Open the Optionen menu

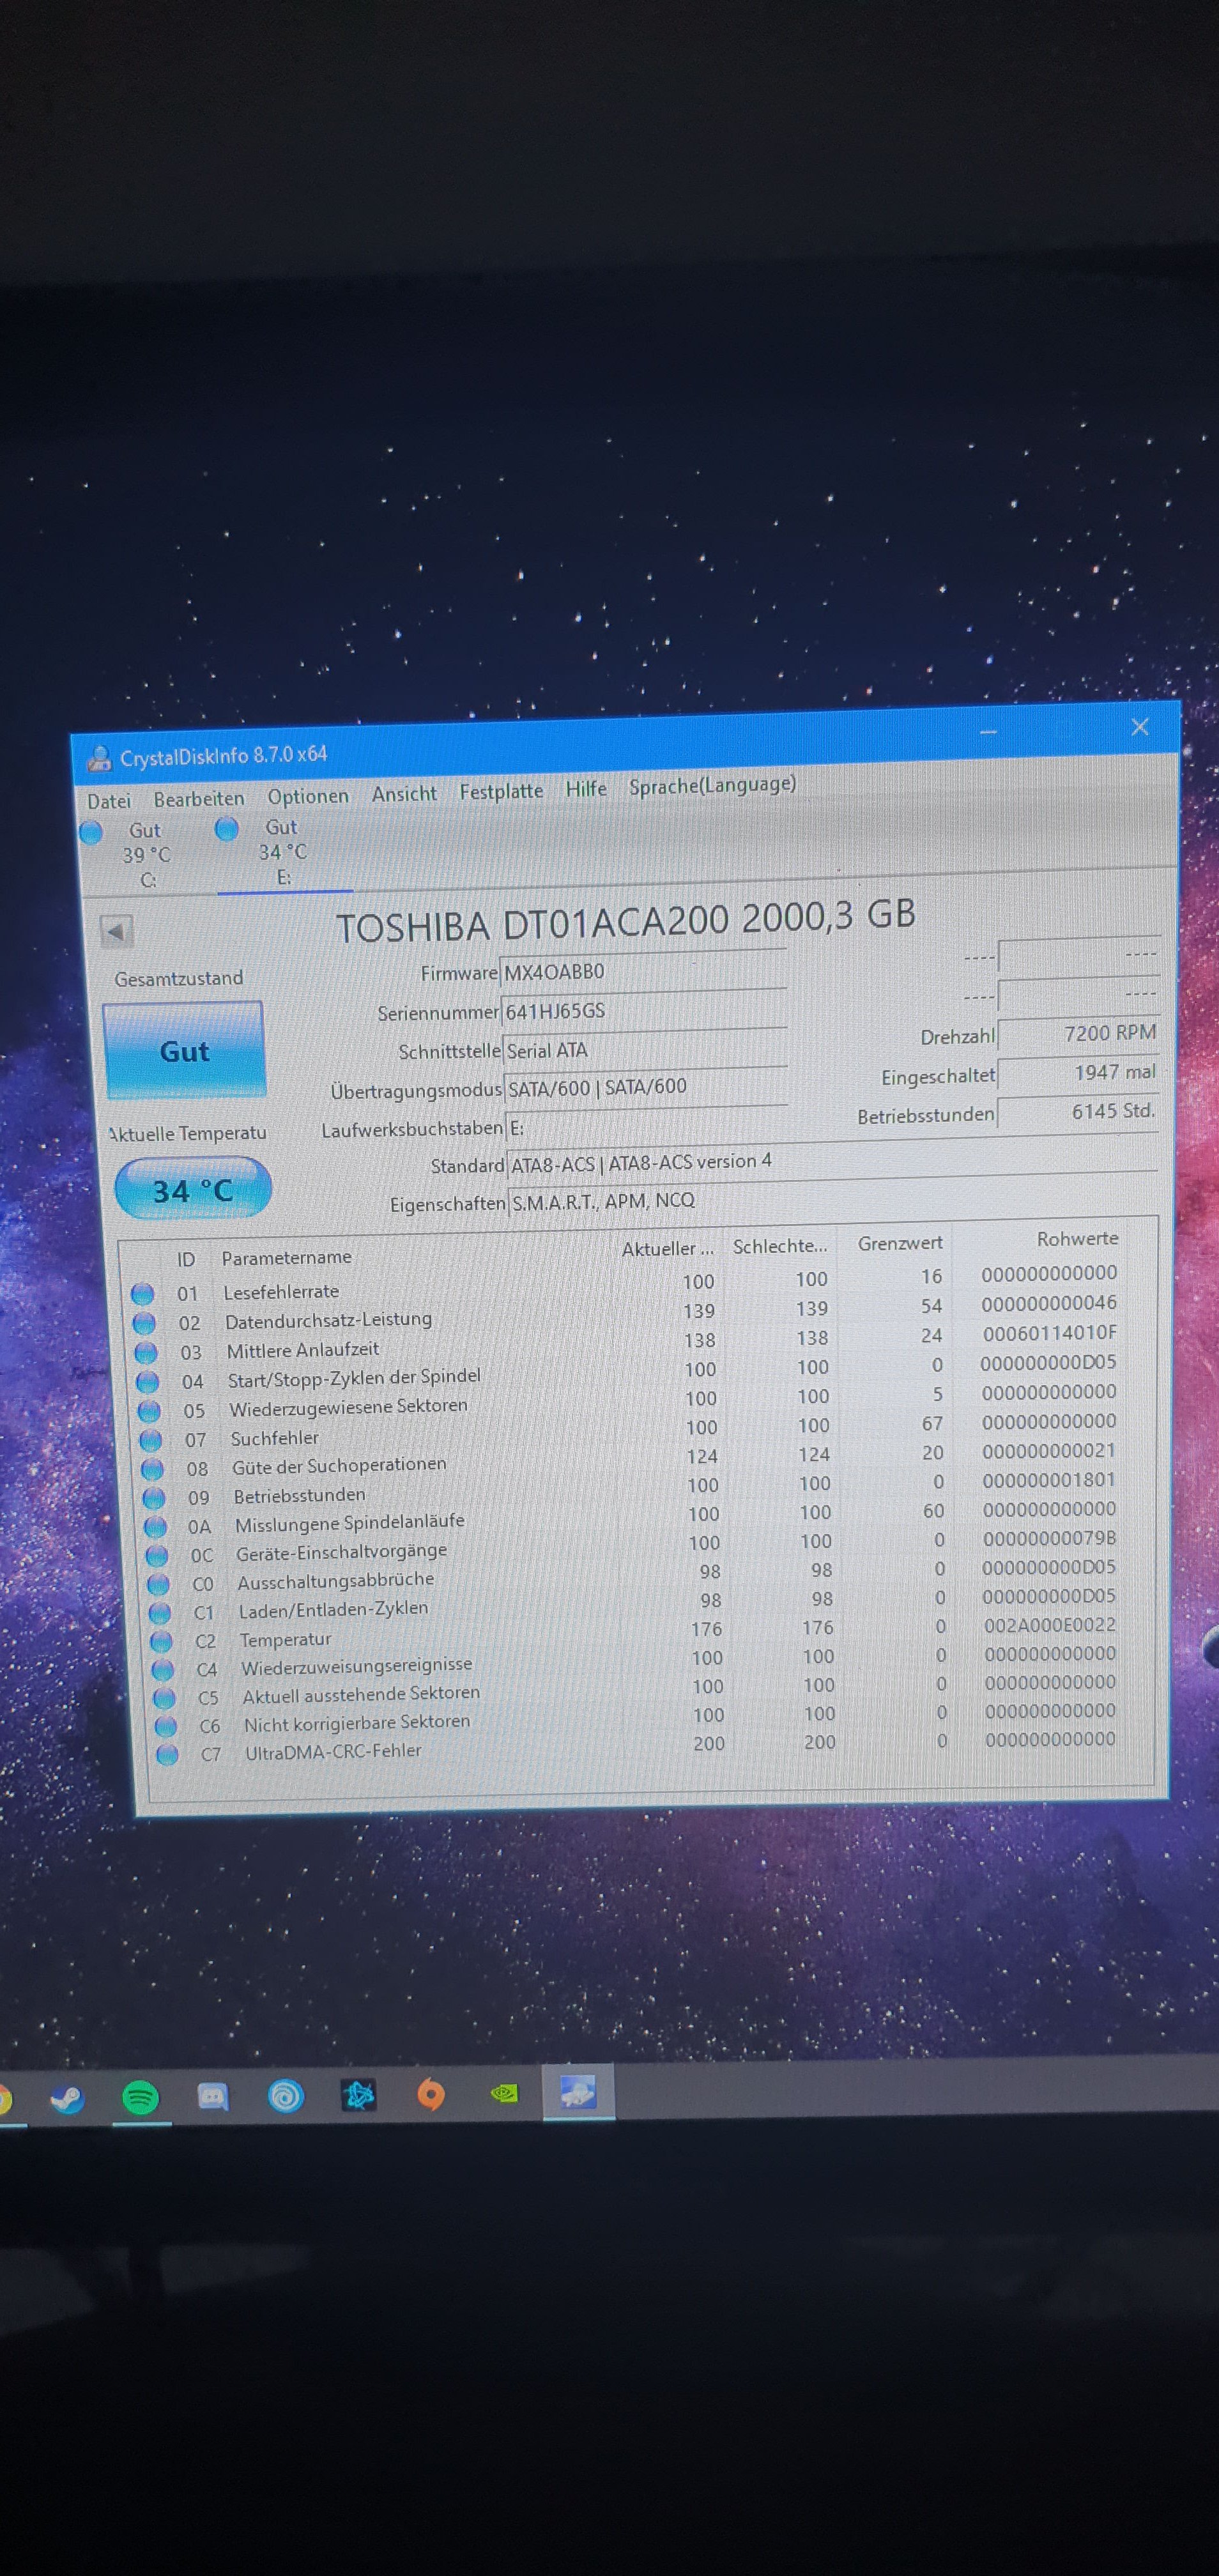pos(308,796)
